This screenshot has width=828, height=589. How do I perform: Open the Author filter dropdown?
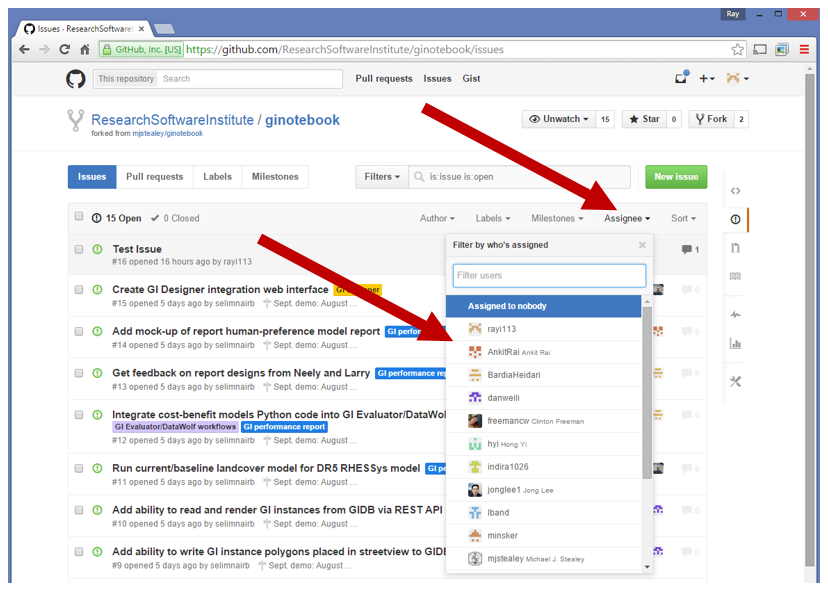[437, 218]
